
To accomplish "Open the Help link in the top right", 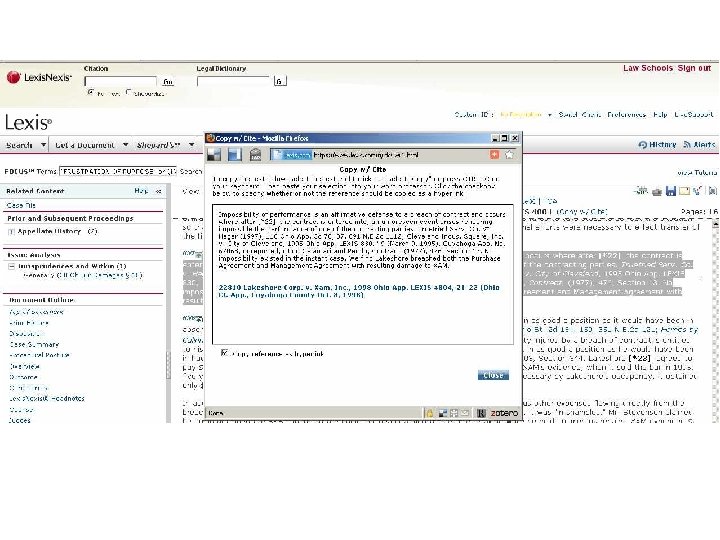I will (x=660, y=114).
